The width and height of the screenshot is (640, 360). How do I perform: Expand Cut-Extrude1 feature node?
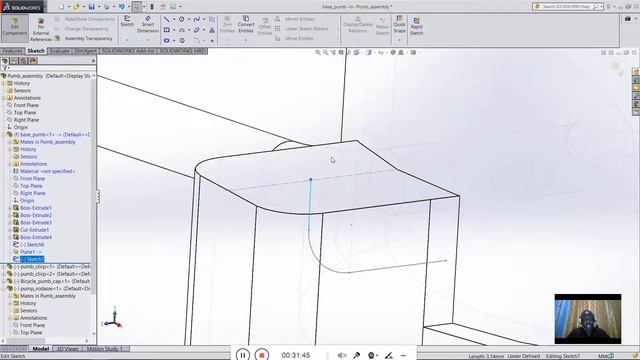10,230
